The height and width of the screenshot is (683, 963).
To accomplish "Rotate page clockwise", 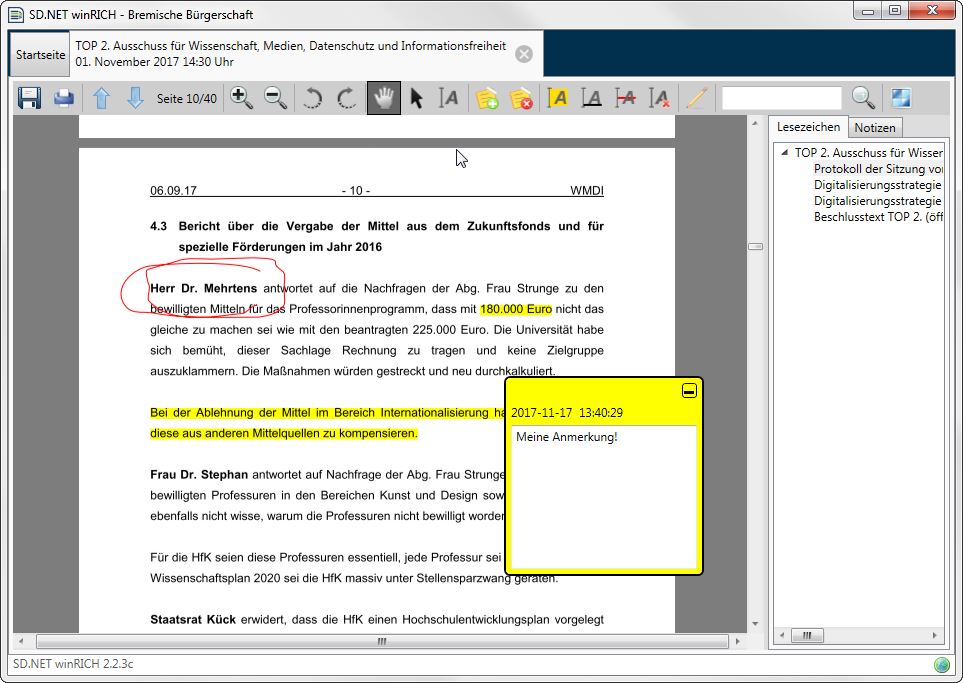I will tap(346, 98).
